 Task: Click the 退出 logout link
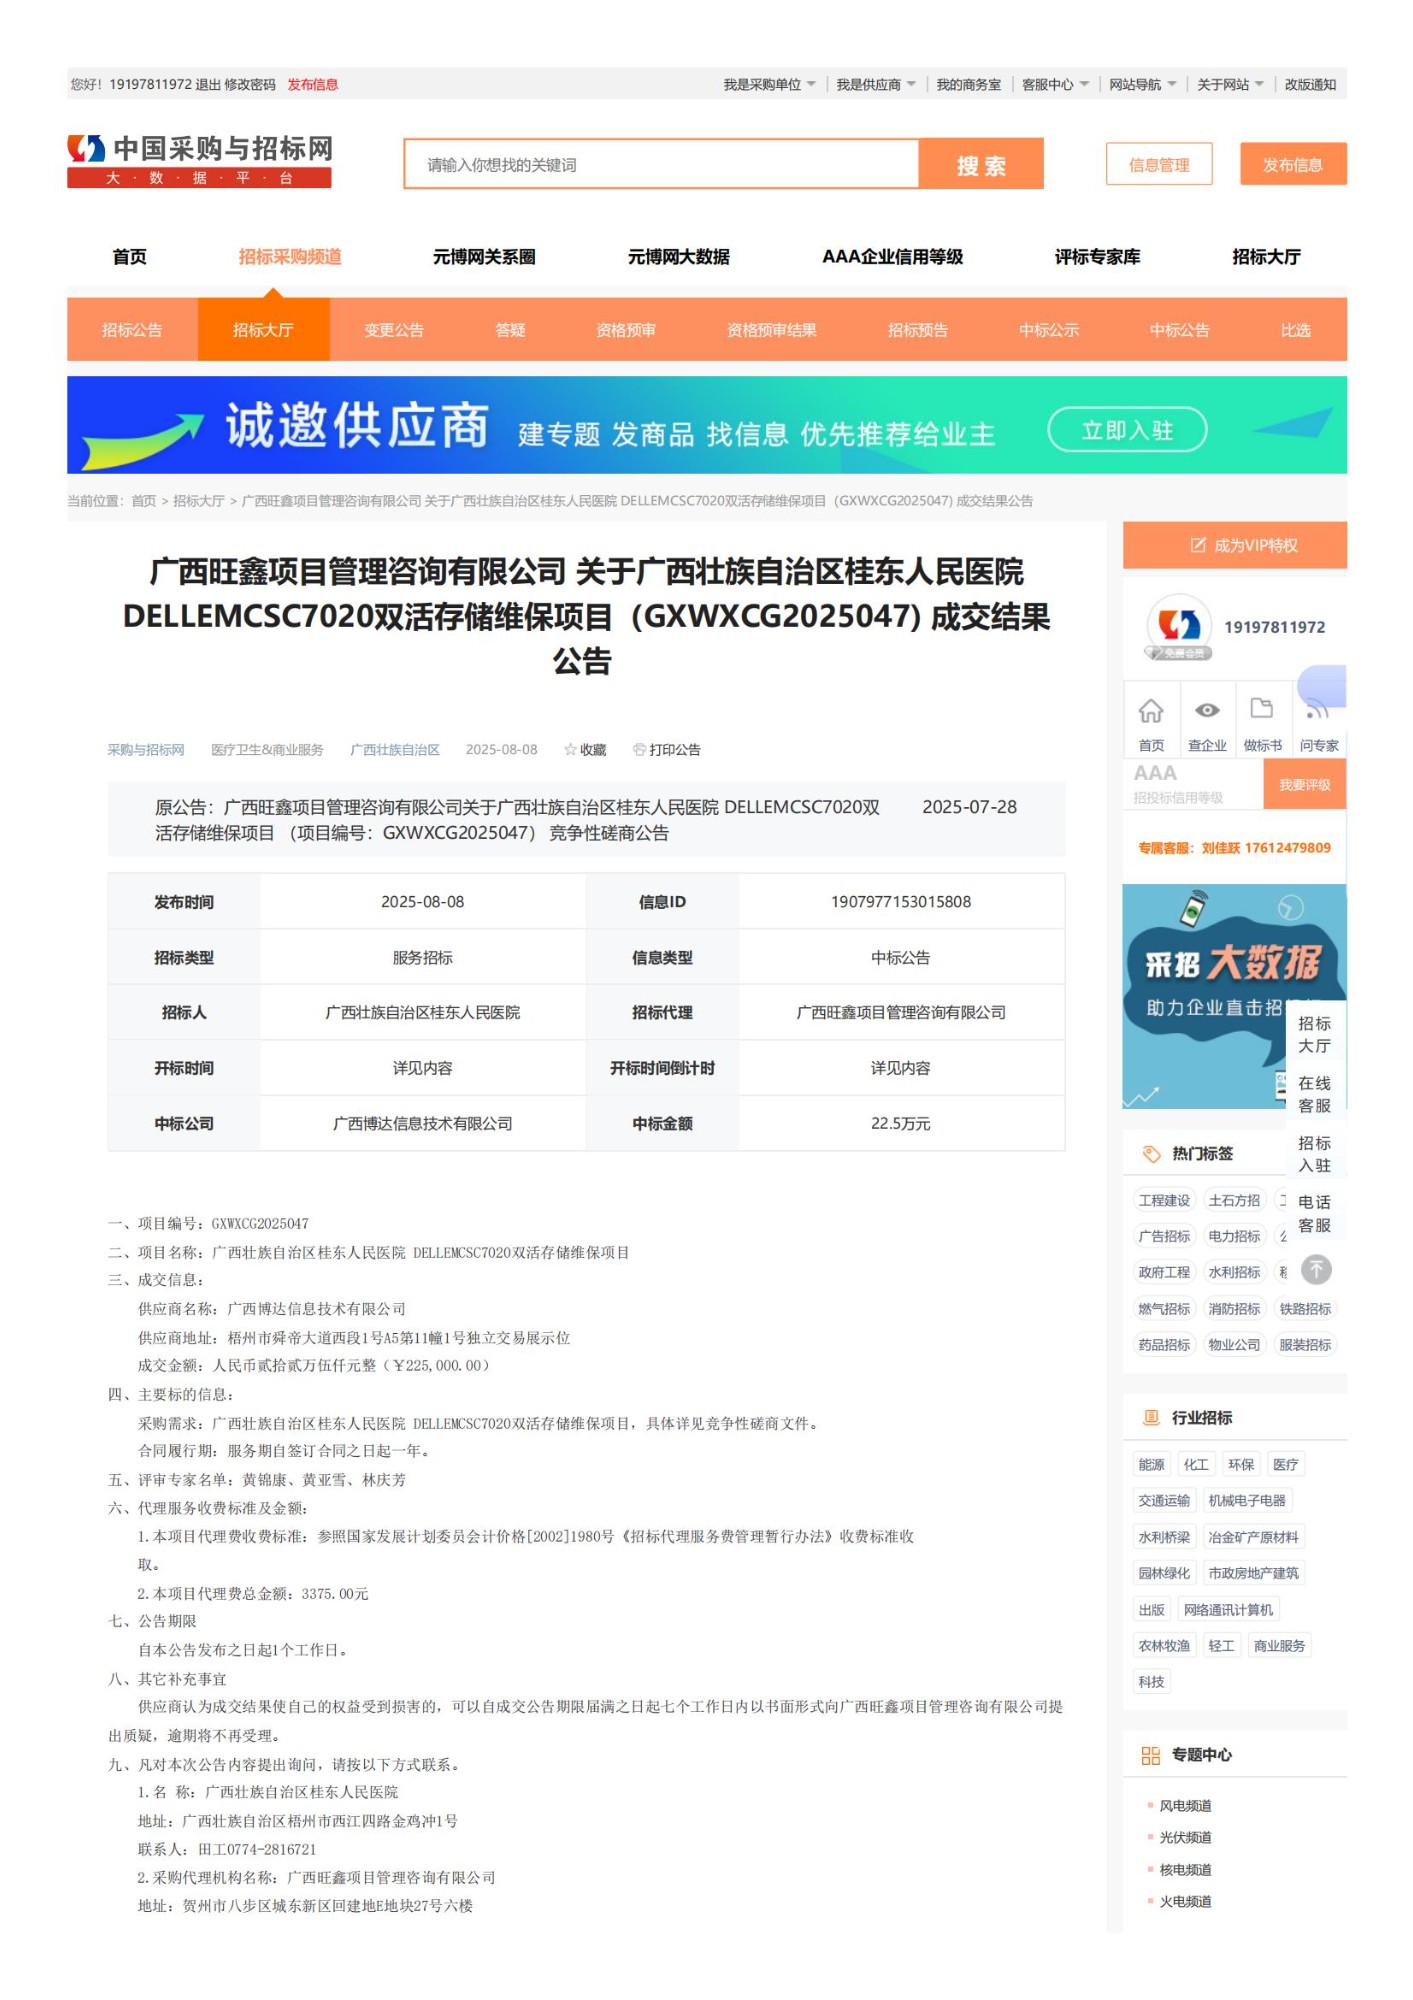coord(208,84)
